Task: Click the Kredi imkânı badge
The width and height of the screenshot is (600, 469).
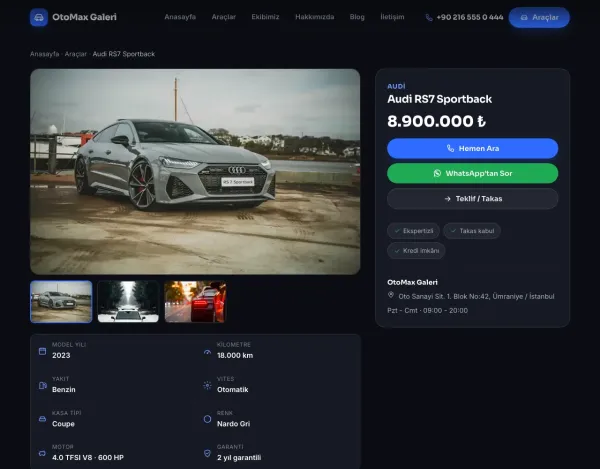Action: pyautogui.click(x=416, y=251)
